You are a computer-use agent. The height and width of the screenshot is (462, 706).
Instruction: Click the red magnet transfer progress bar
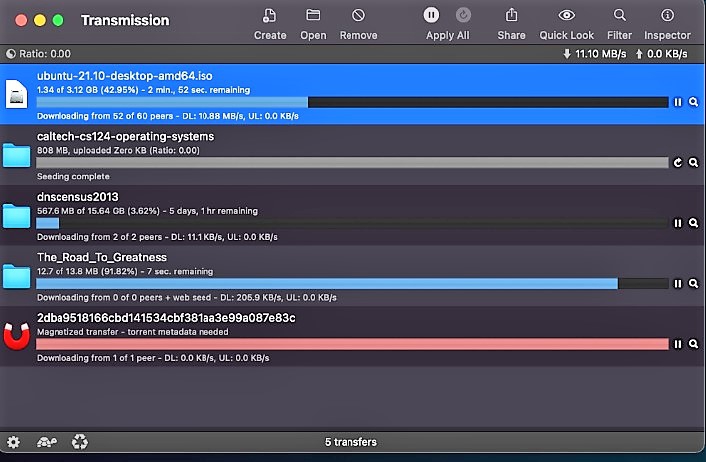point(352,344)
